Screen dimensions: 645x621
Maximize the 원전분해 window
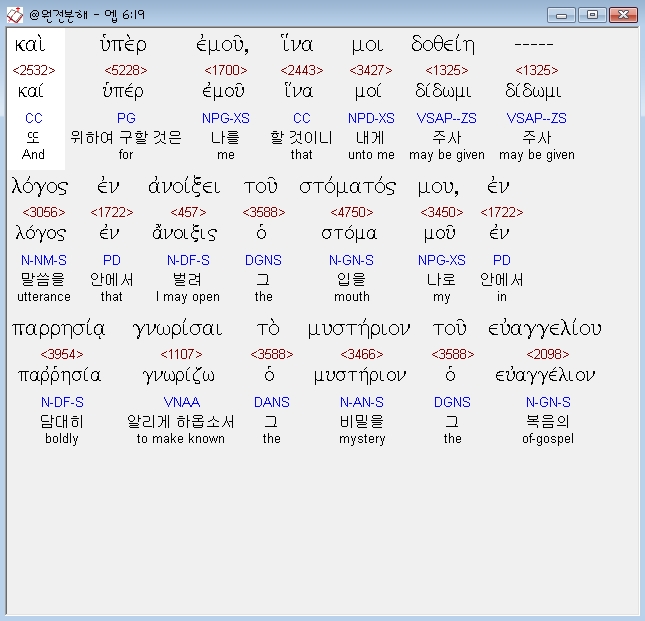pos(592,15)
